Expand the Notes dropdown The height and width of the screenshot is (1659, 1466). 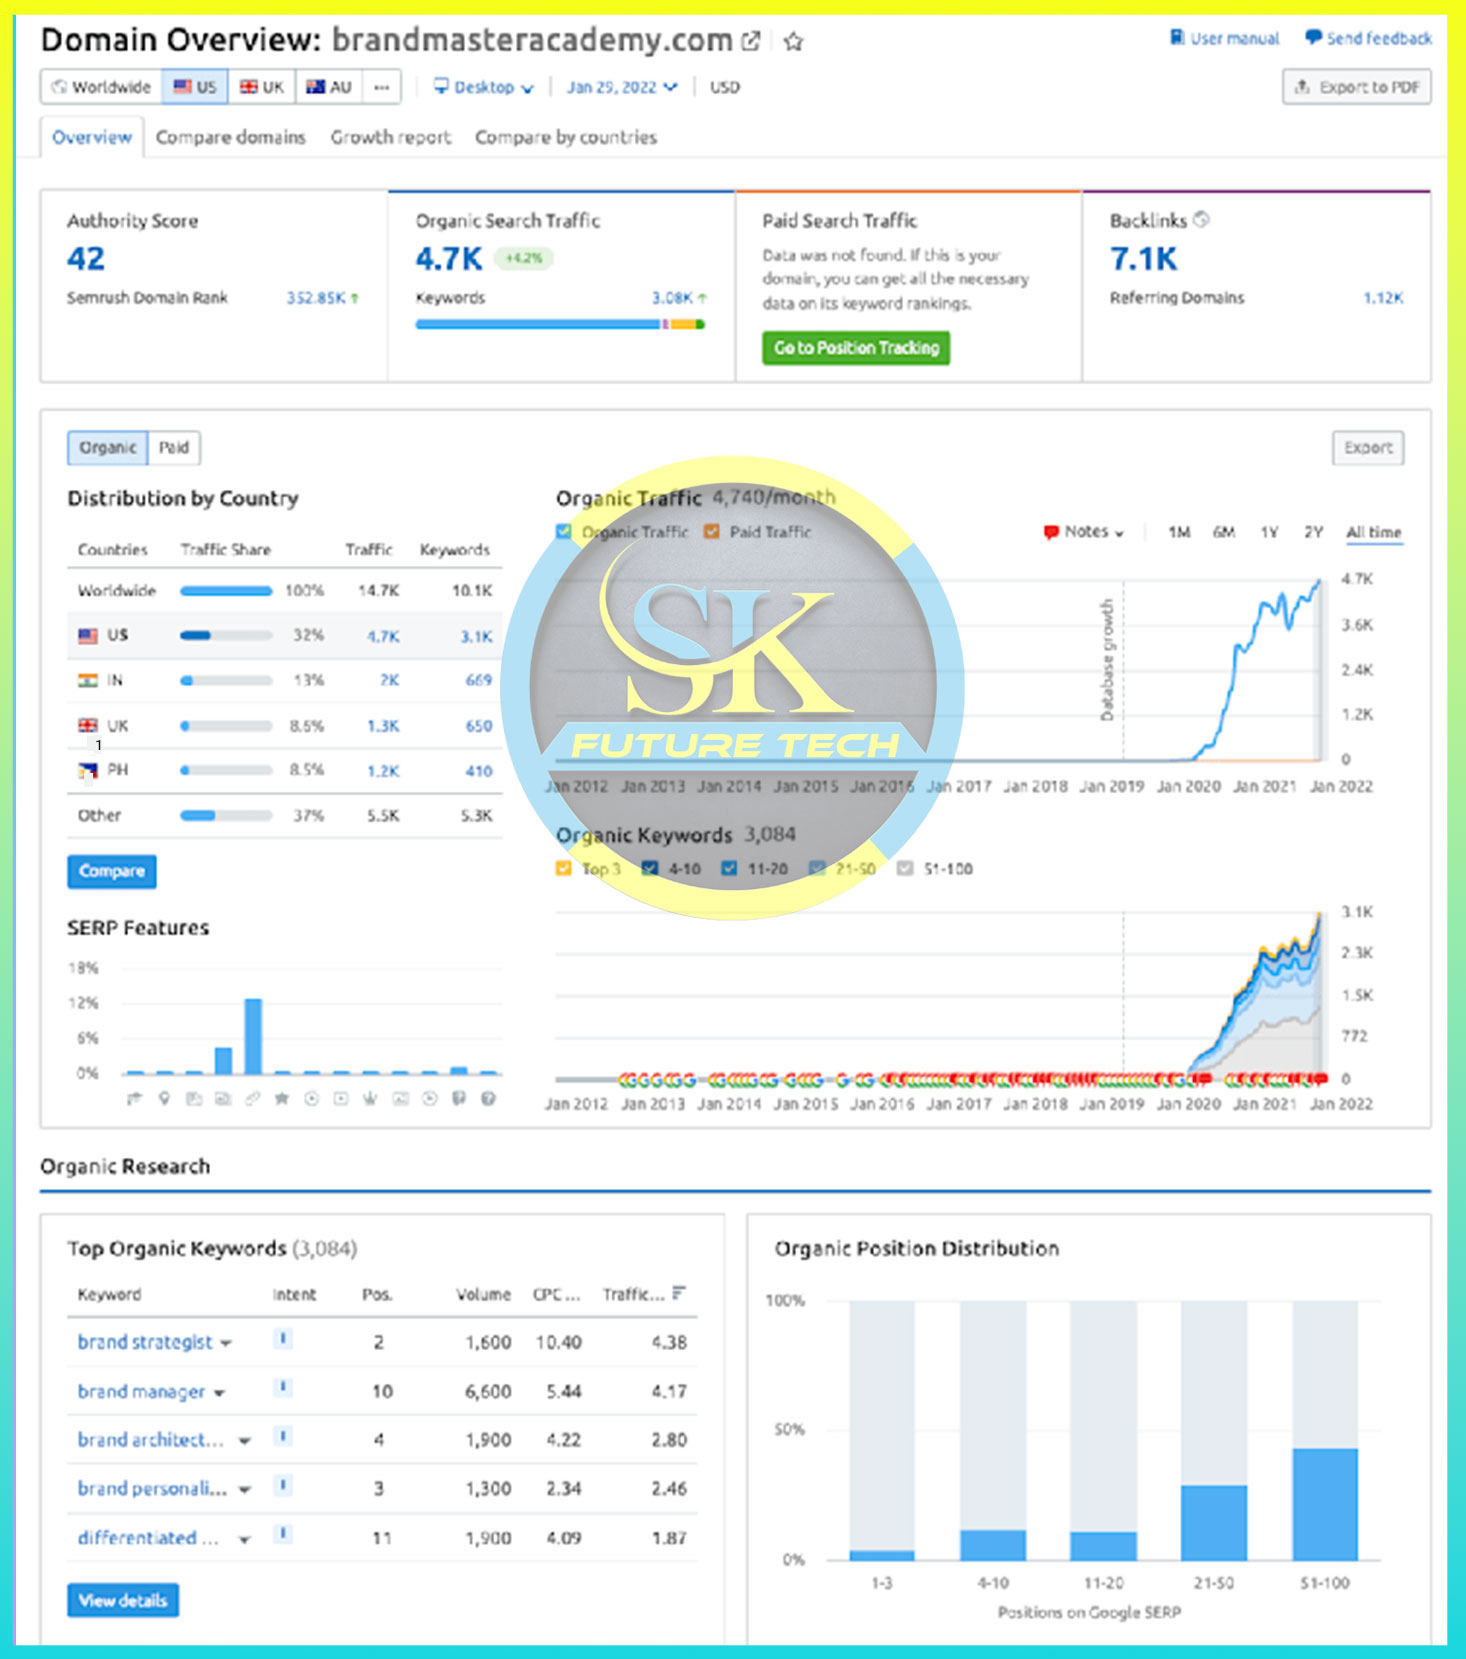1084,532
